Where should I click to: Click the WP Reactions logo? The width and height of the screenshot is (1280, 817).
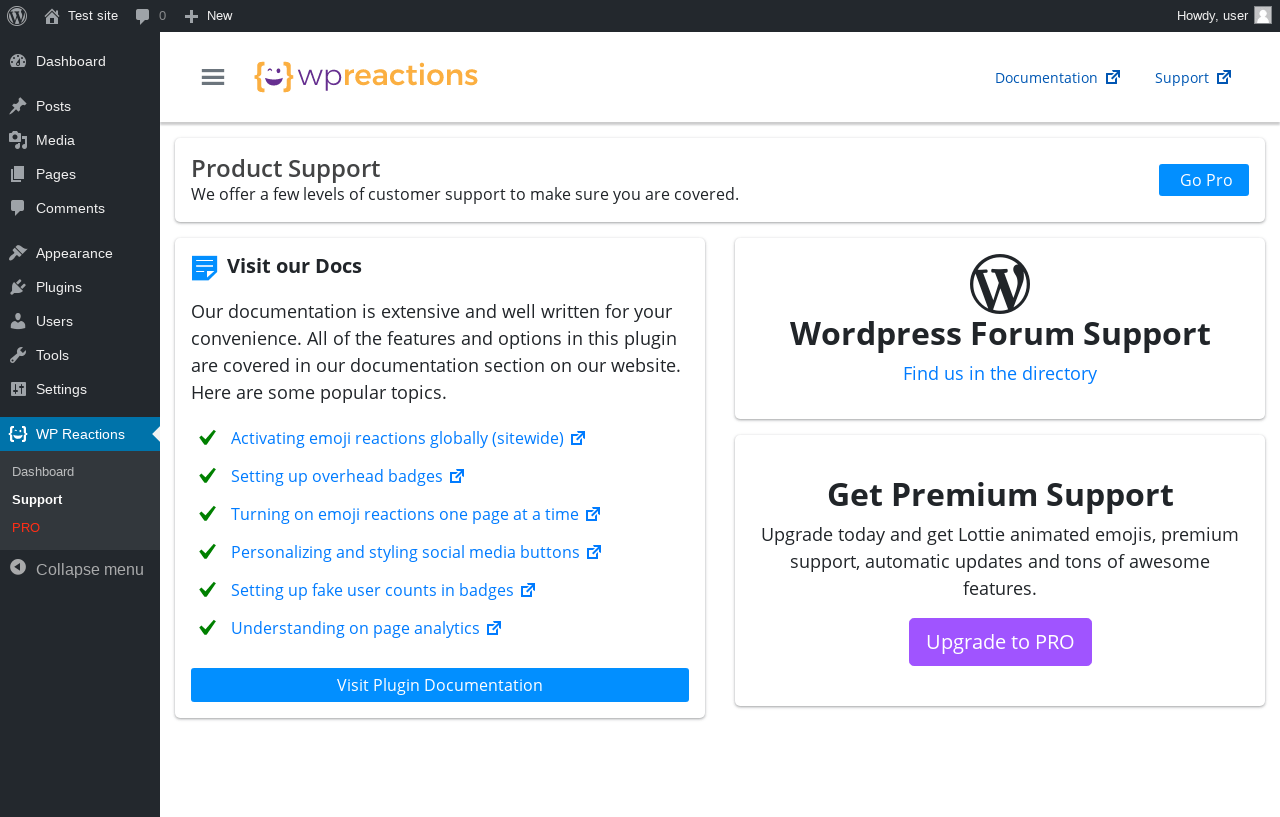tap(366, 77)
